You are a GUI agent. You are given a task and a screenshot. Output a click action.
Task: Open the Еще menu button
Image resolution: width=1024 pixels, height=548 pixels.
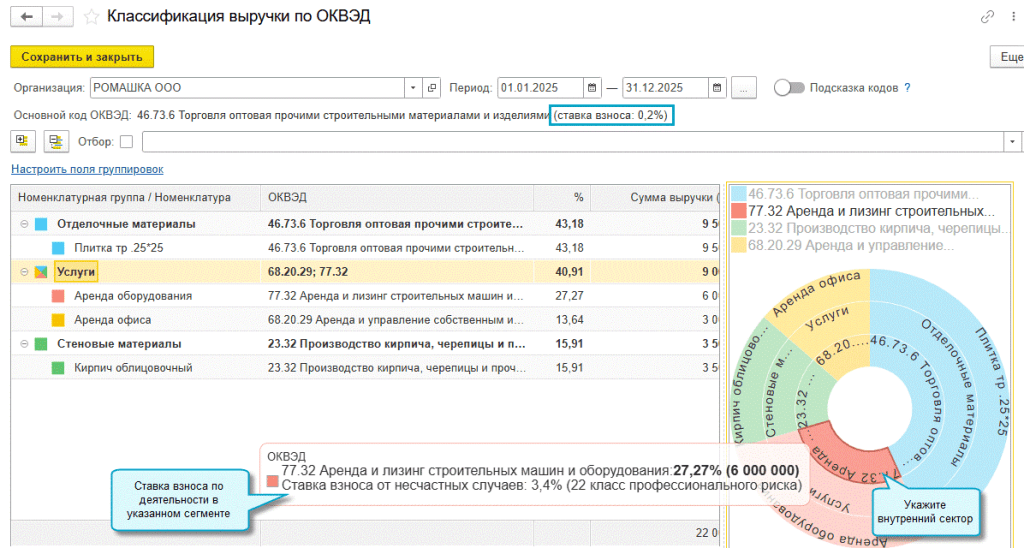coord(1008,57)
